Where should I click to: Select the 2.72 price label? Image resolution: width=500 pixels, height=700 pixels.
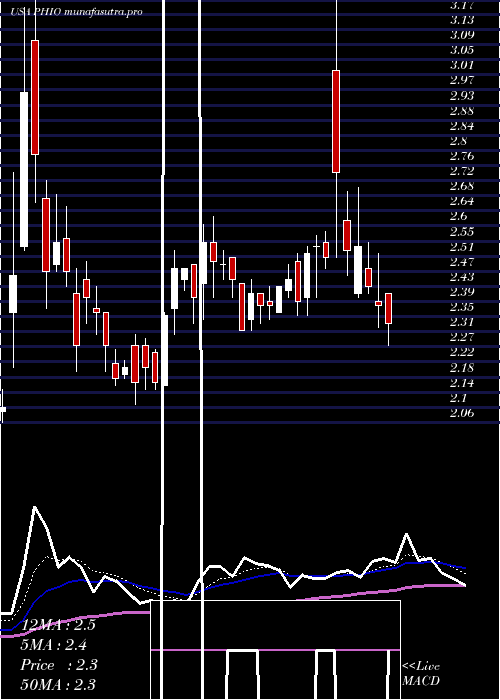click(x=462, y=171)
